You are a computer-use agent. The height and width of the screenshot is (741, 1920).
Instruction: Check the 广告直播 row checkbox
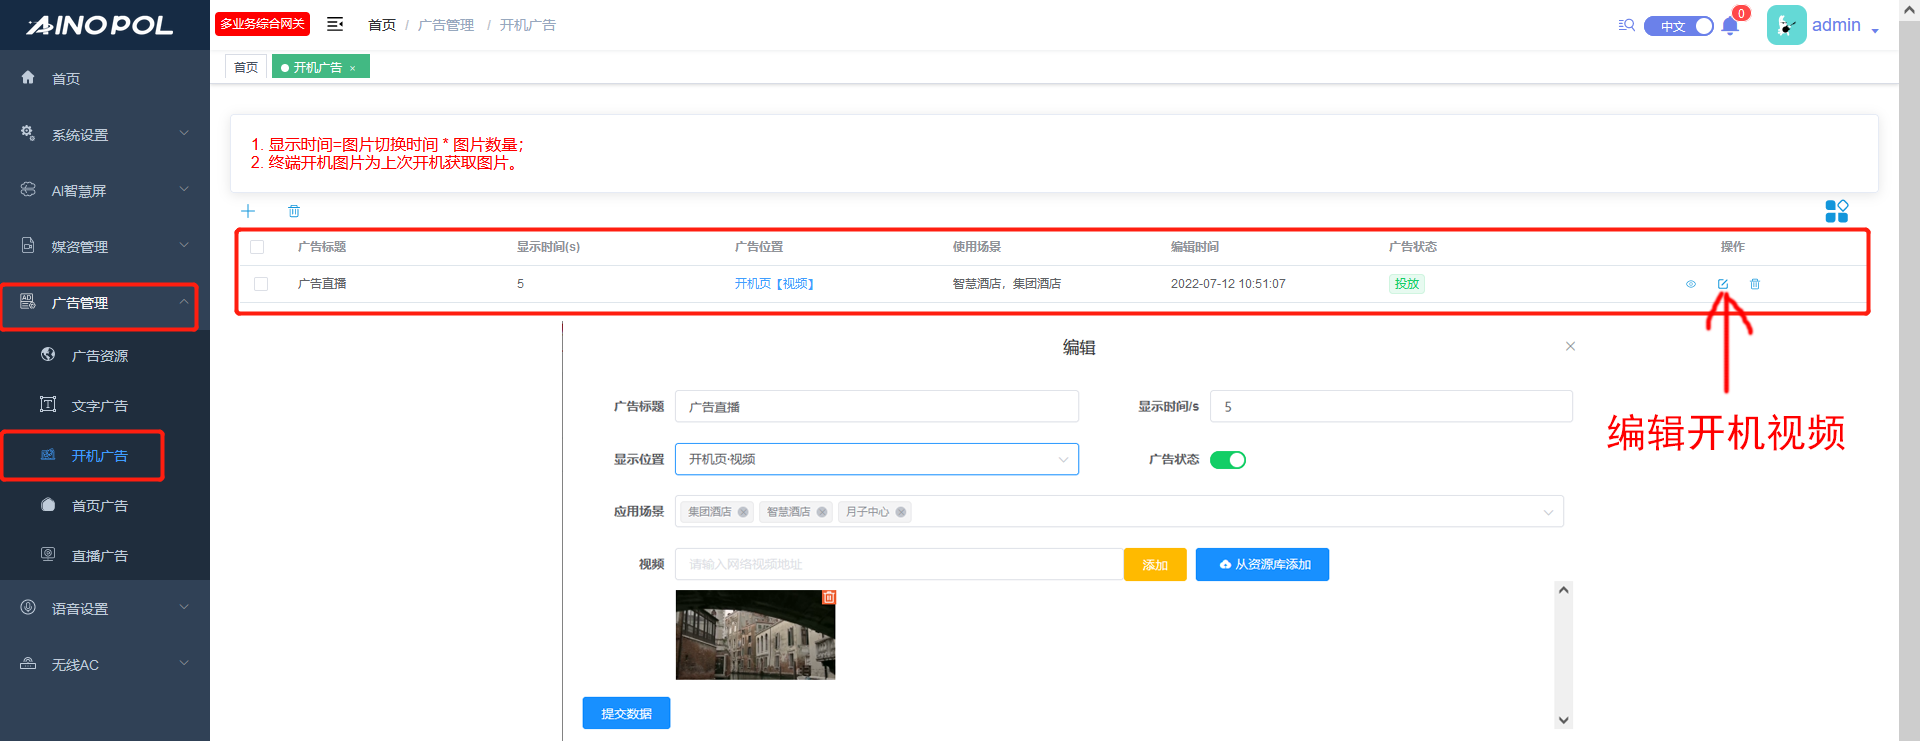tap(261, 284)
